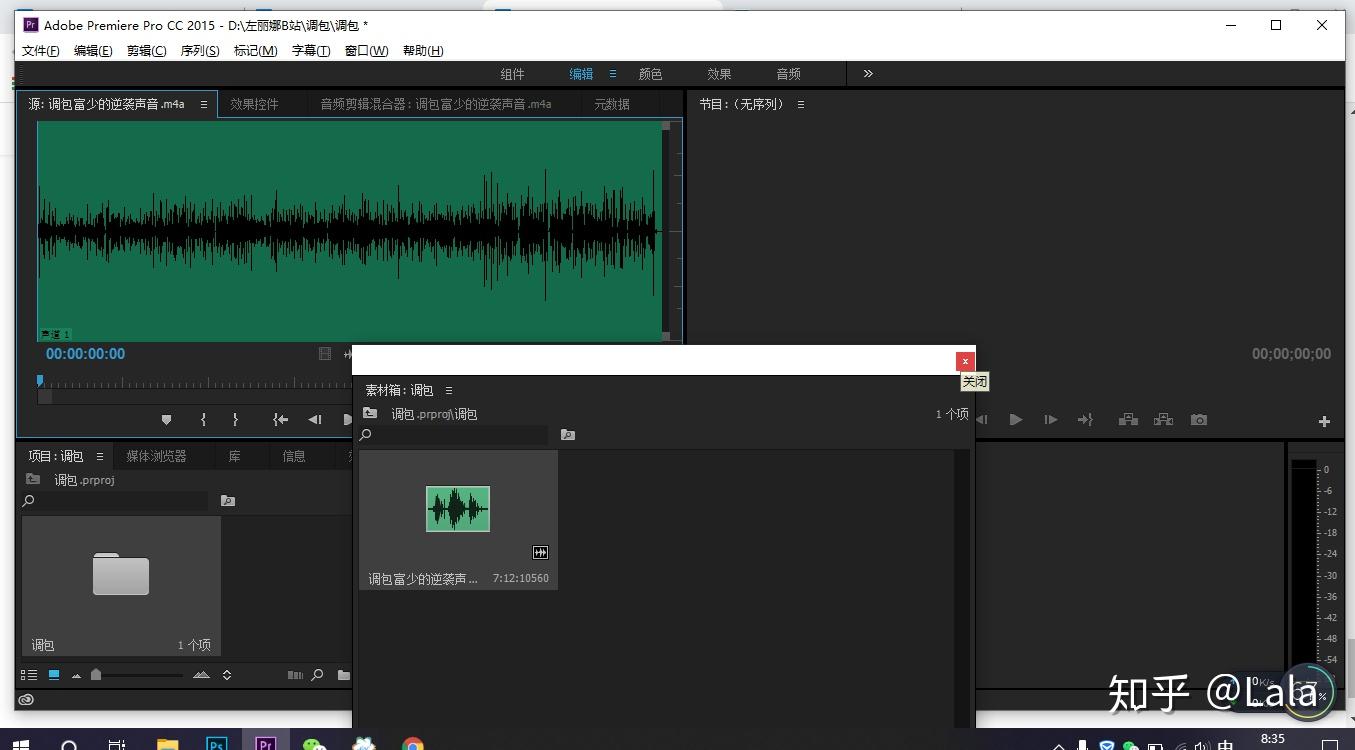The width and height of the screenshot is (1355, 750).
Task: Click zoom in large mountain icon
Action: [x=201, y=675]
